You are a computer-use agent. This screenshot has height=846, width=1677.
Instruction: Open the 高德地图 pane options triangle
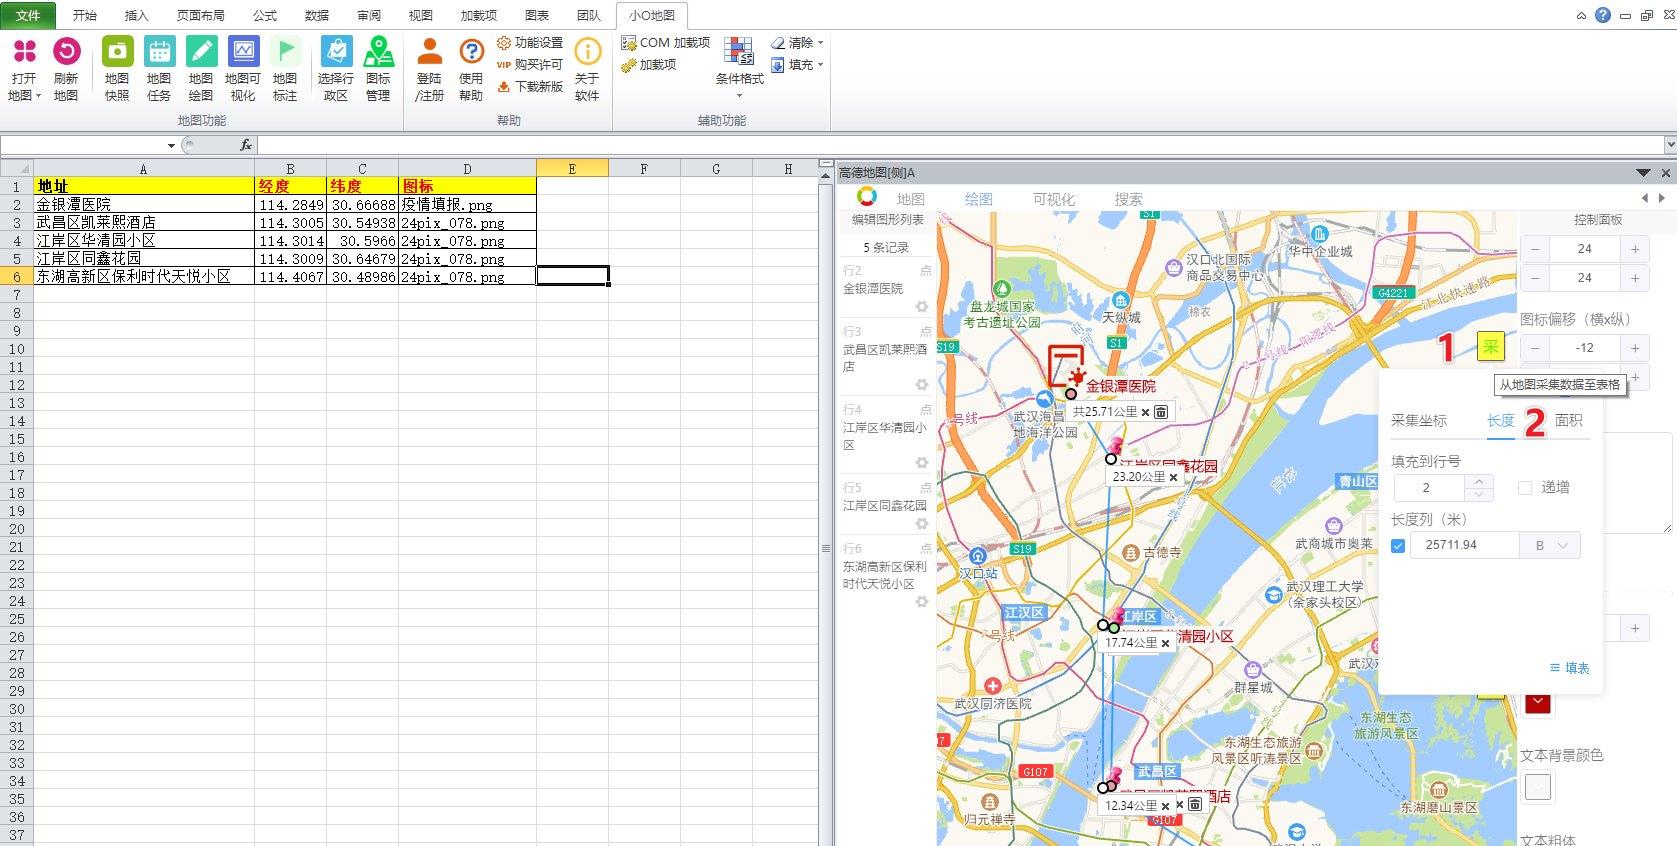(x=1643, y=173)
